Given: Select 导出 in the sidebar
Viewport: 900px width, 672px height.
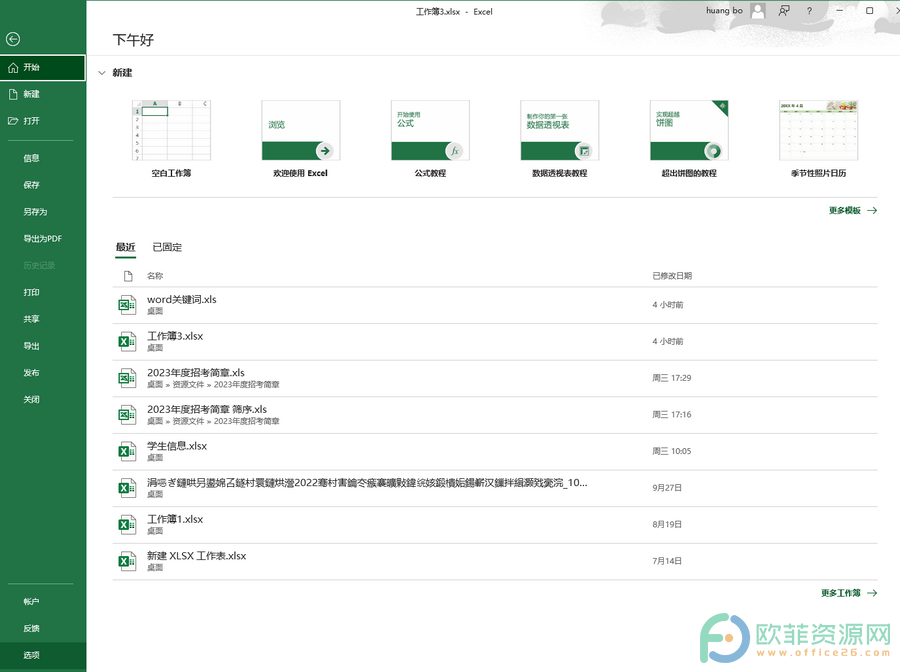Looking at the screenshot, I should point(32,346).
